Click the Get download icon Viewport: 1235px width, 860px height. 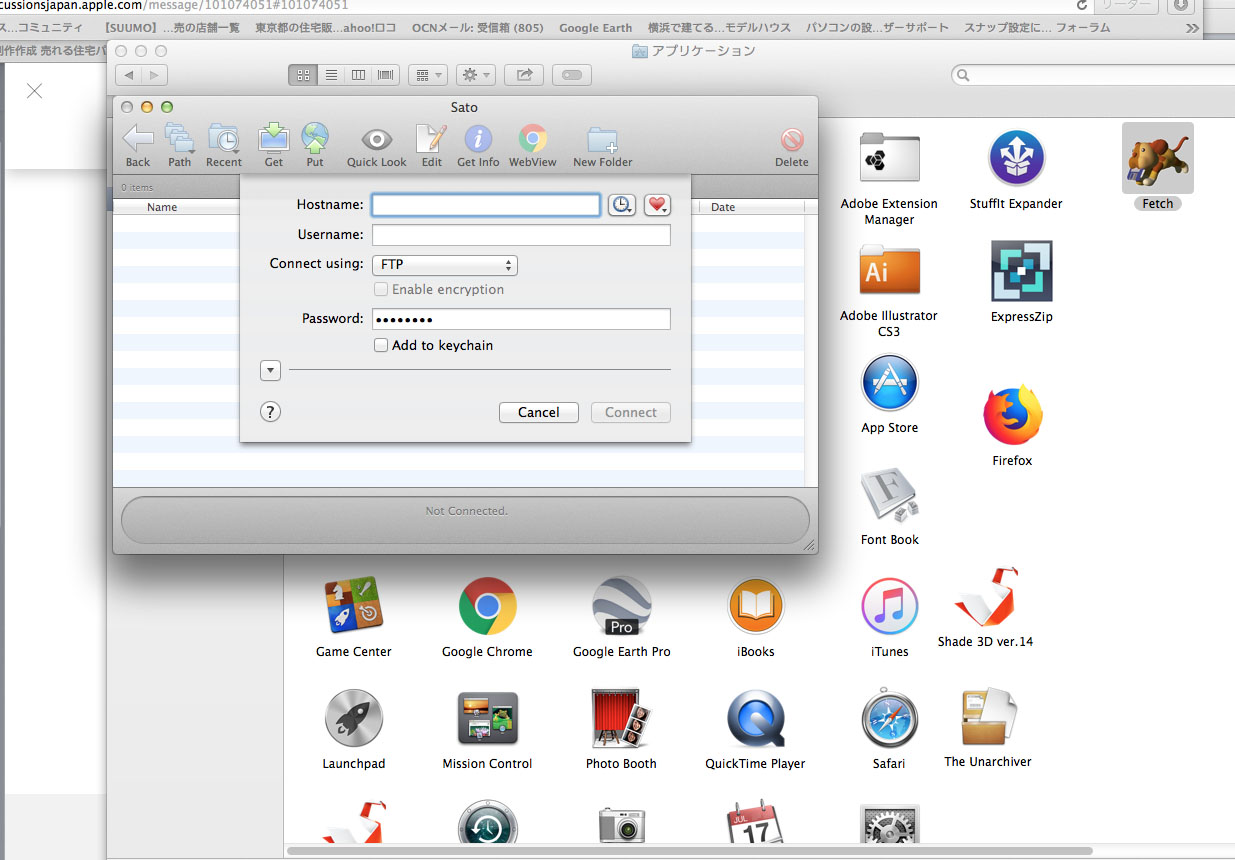tap(273, 138)
